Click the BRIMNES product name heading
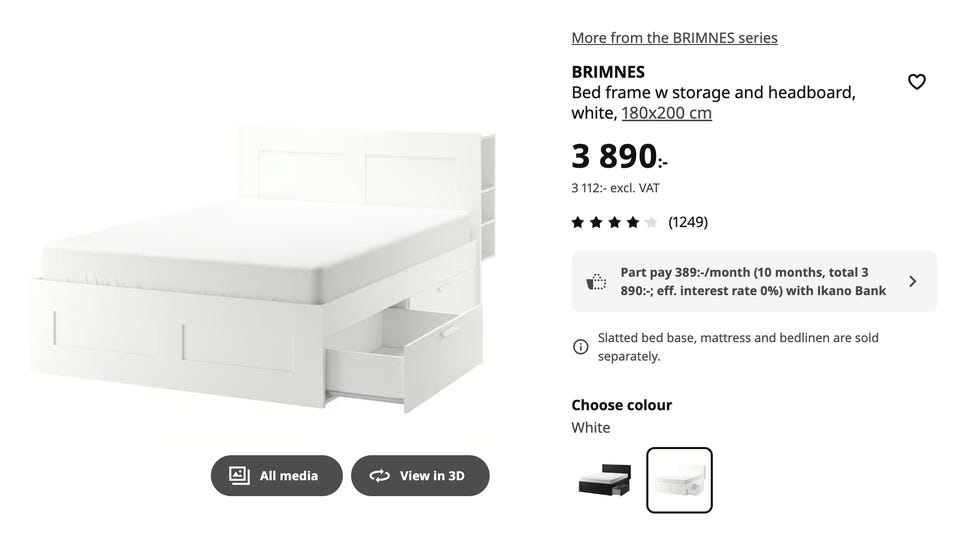The width and height of the screenshot is (960, 535). click(608, 72)
